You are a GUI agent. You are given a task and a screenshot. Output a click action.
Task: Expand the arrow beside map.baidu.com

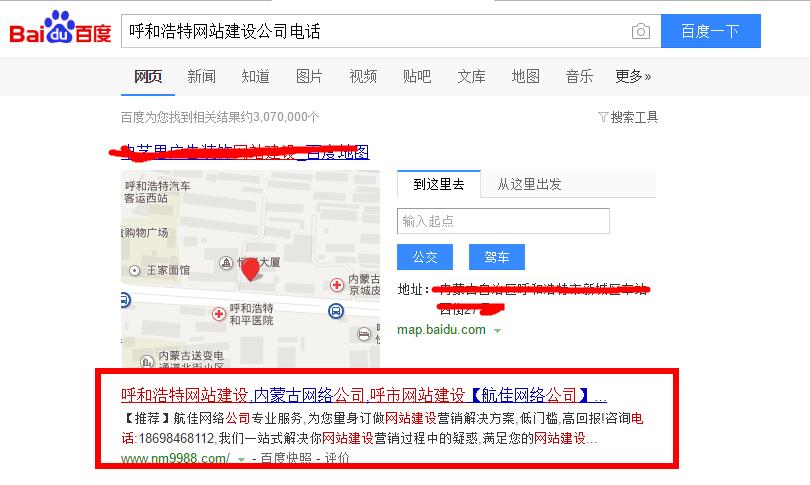497,330
